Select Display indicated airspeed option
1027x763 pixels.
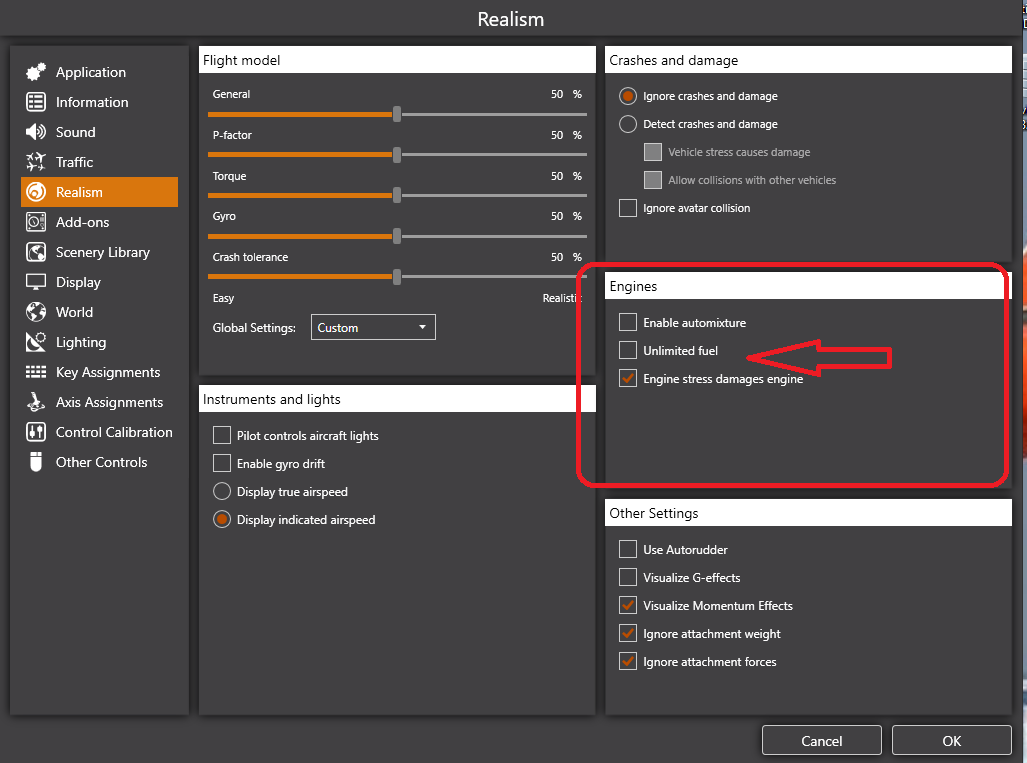point(222,519)
